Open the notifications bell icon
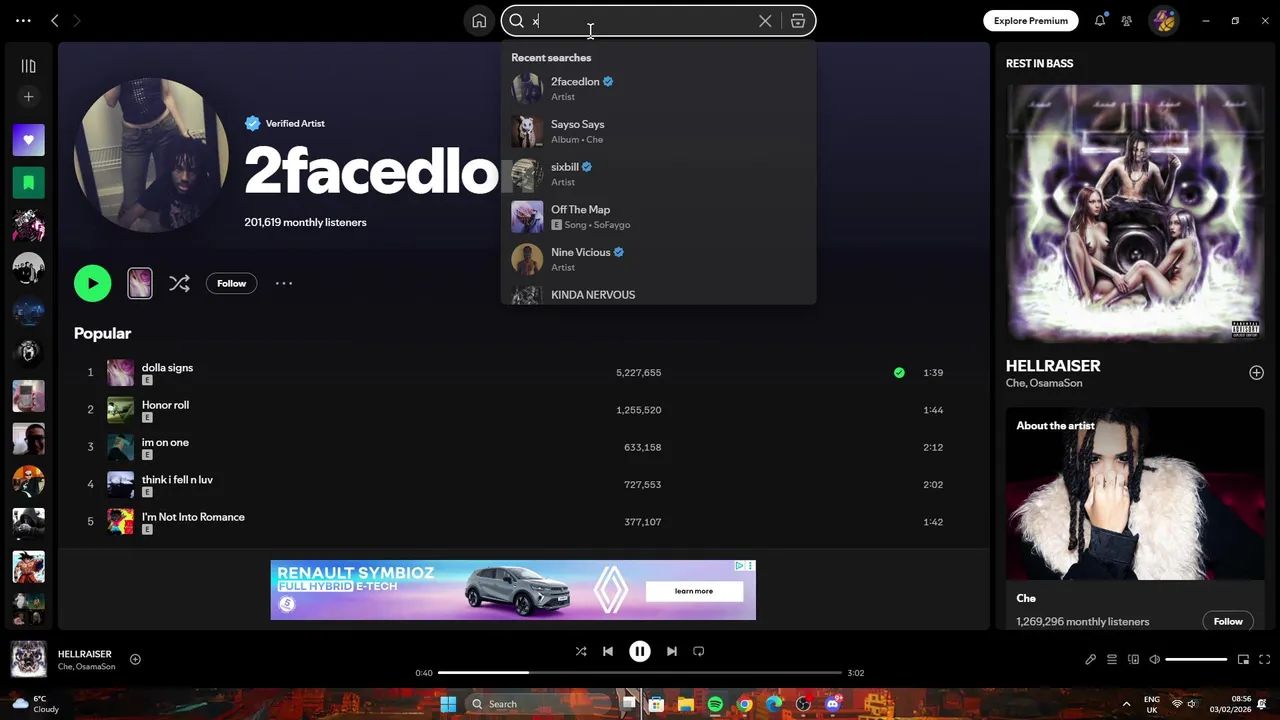This screenshot has height=720, width=1280. point(1100,20)
